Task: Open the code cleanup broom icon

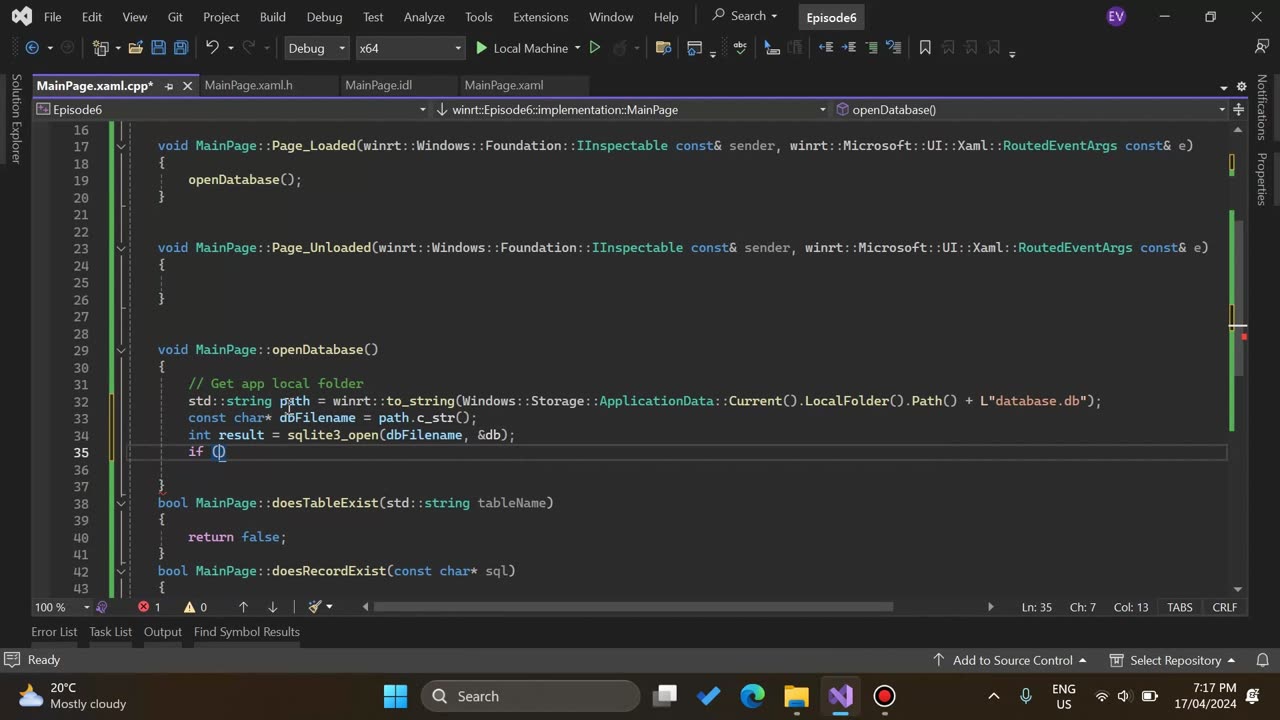Action: [x=314, y=607]
